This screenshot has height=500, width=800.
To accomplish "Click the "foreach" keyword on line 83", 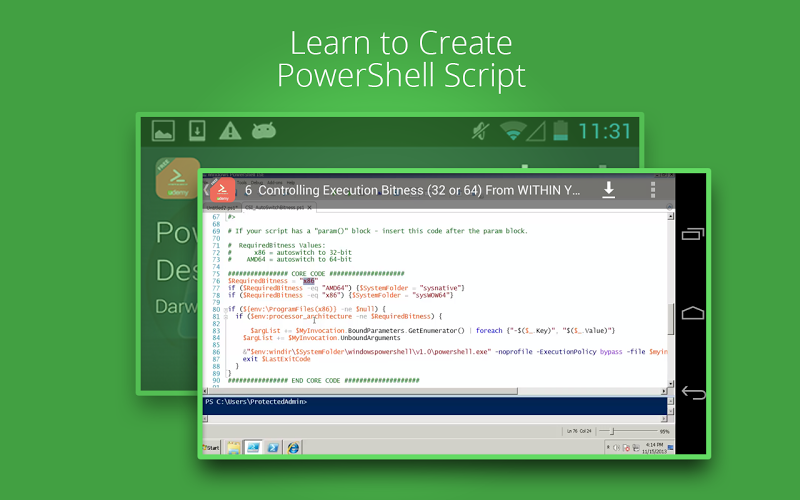I will (489, 331).
